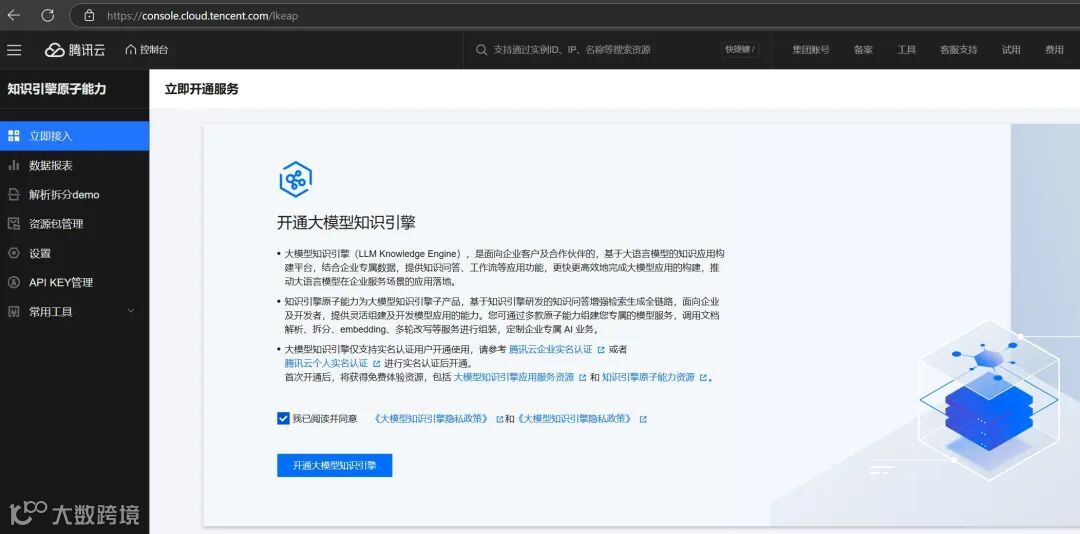
Task: Open 备案 in the top bar
Action: (863, 50)
